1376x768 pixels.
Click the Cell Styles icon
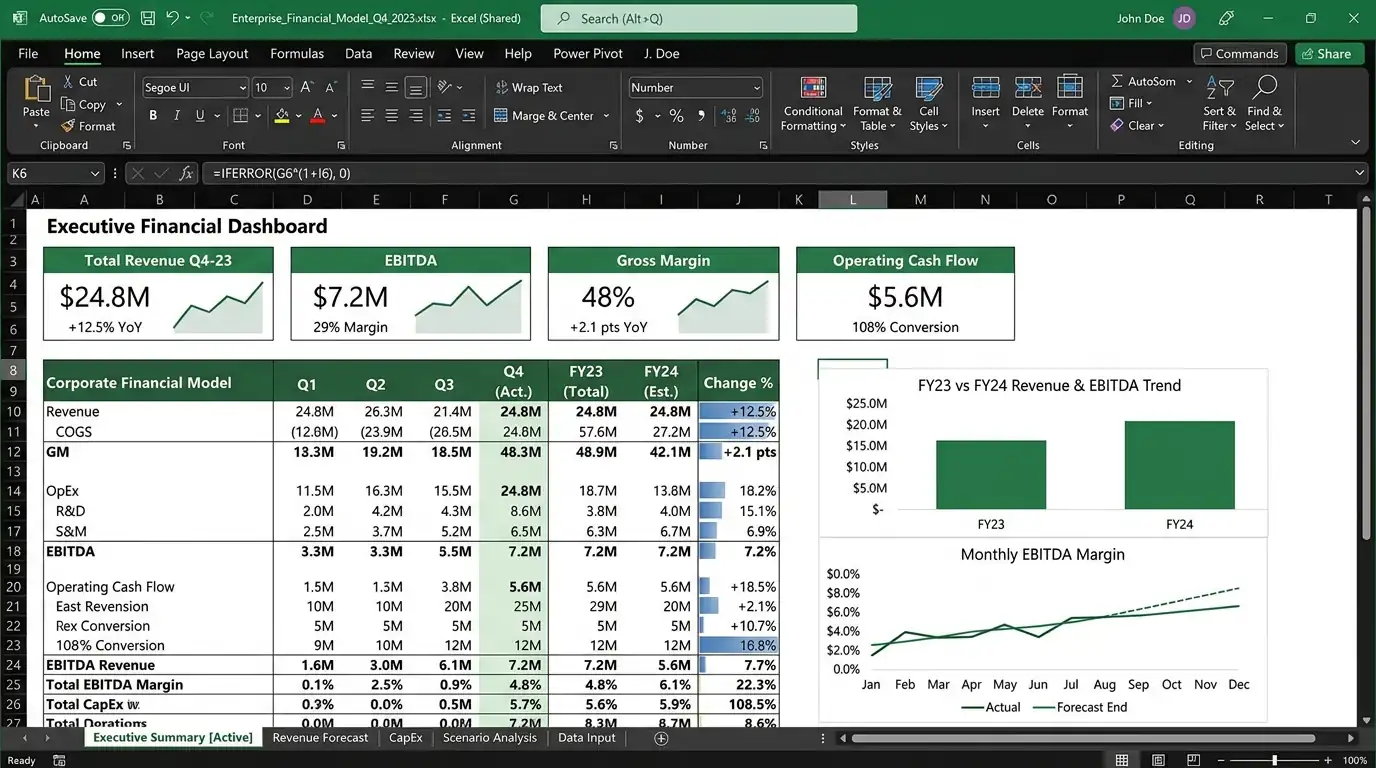coord(929,89)
